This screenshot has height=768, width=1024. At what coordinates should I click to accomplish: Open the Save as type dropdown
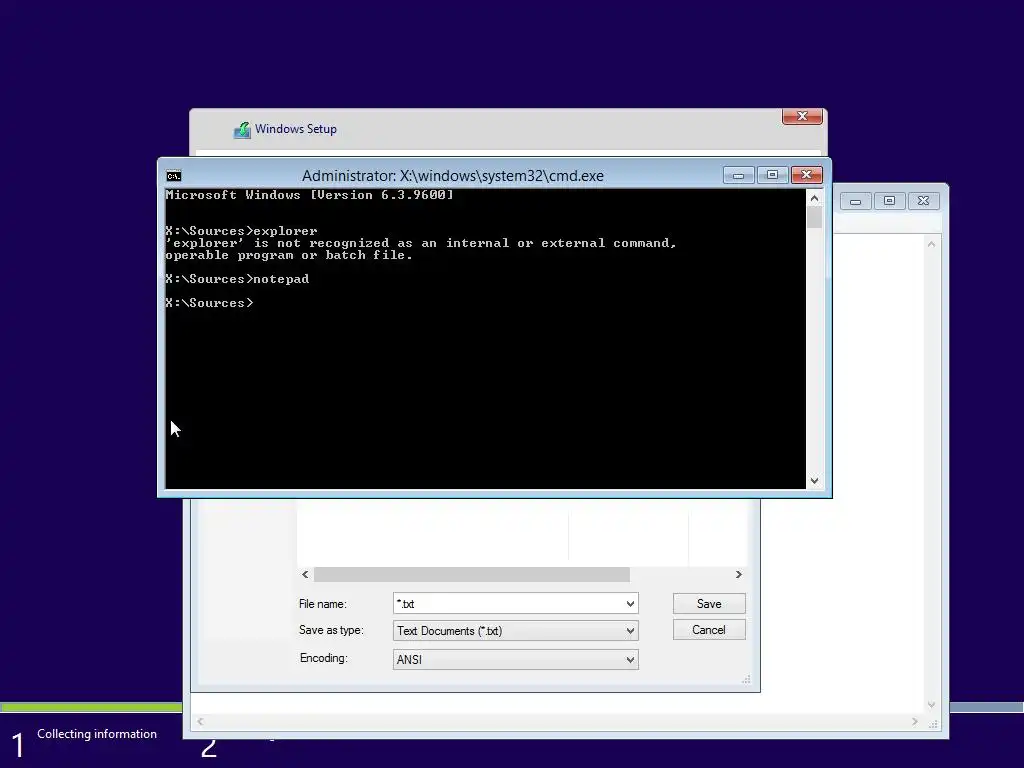tap(515, 631)
